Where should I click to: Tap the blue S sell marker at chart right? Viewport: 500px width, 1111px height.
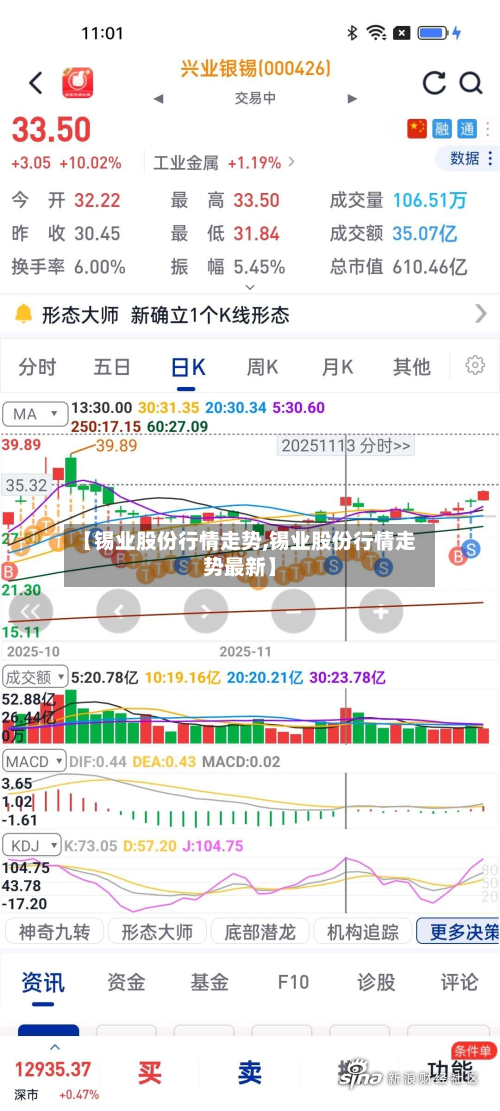point(472,548)
